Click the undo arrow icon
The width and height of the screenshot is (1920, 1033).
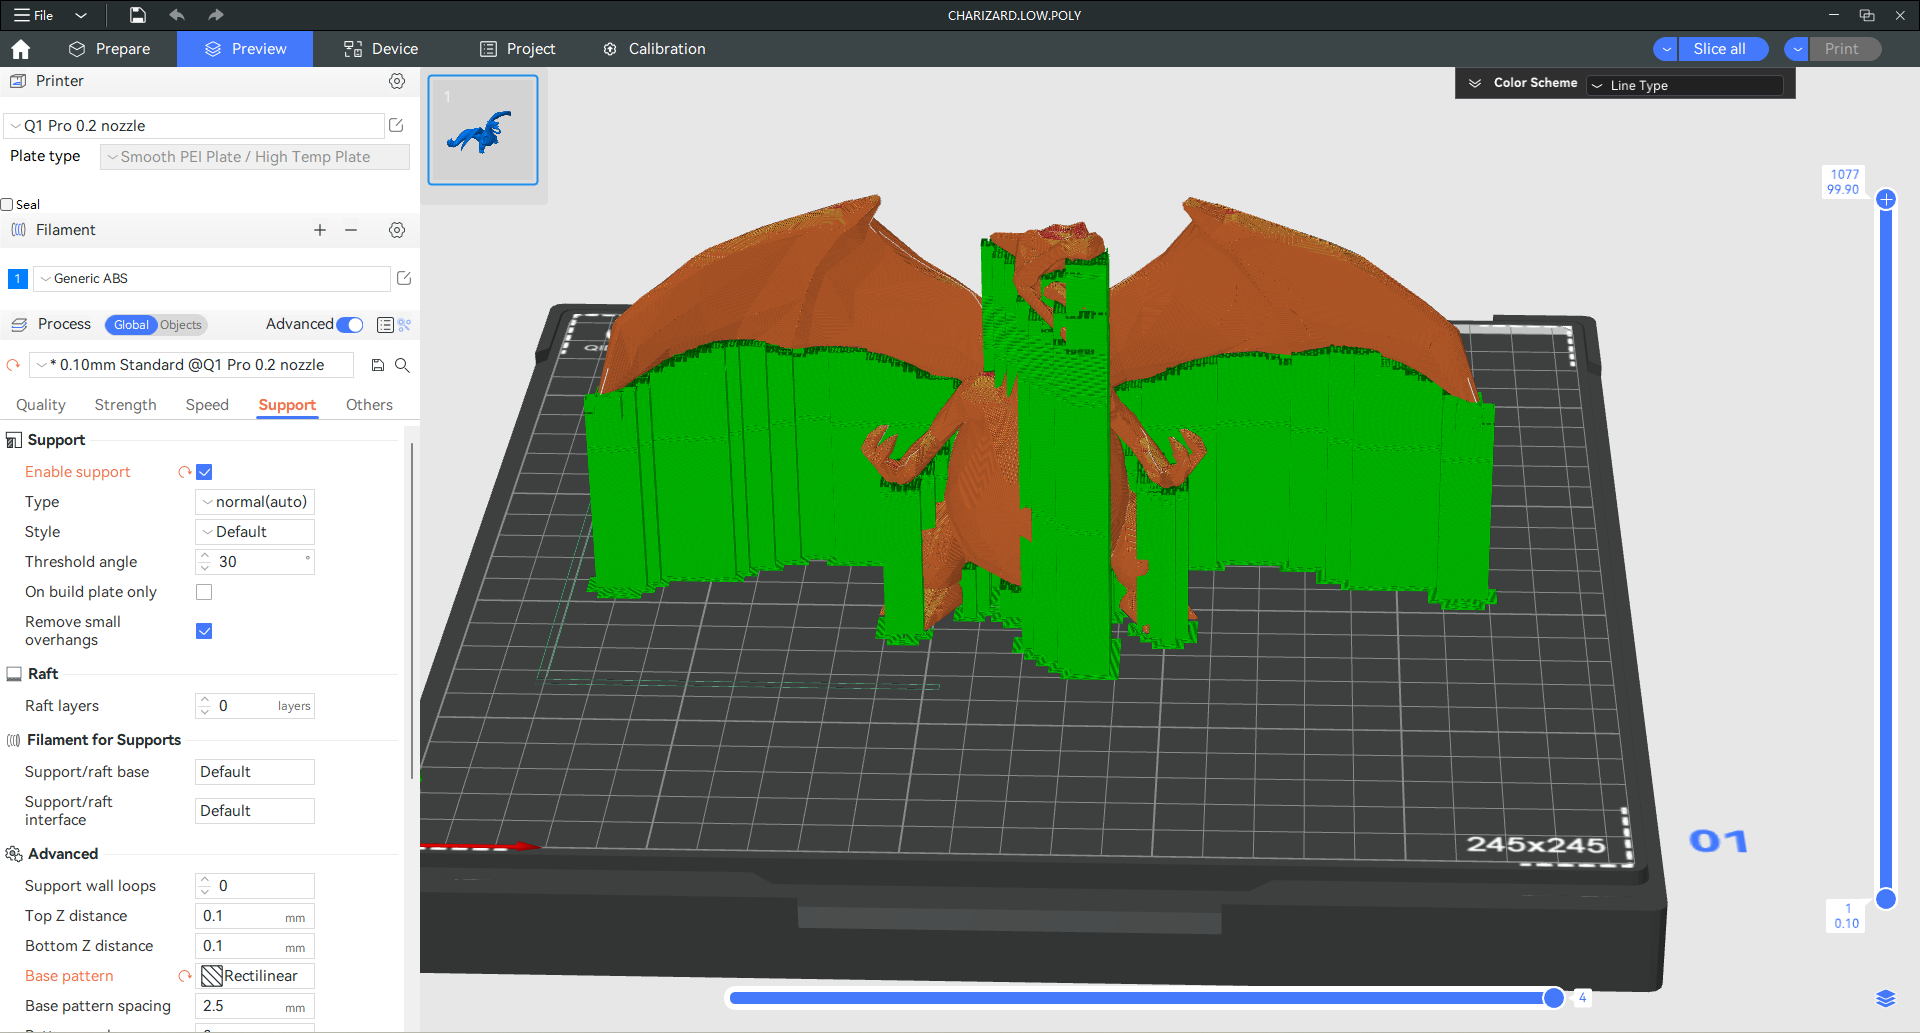[x=177, y=15]
